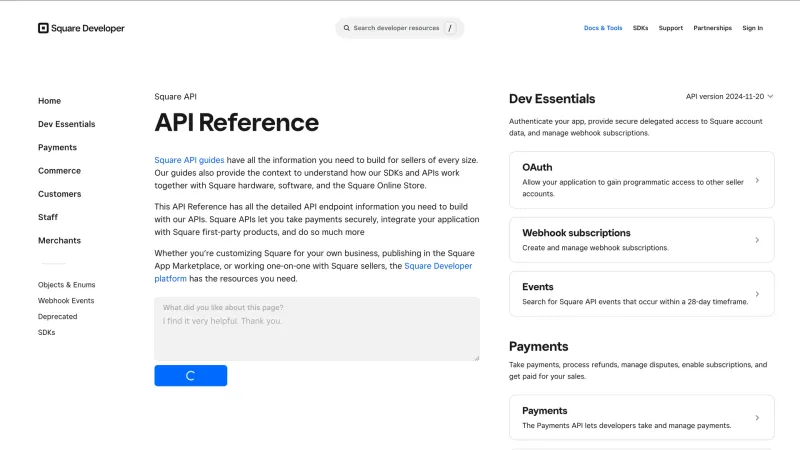
Task: Select Merchants in sidebar
Action: [59, 240]
